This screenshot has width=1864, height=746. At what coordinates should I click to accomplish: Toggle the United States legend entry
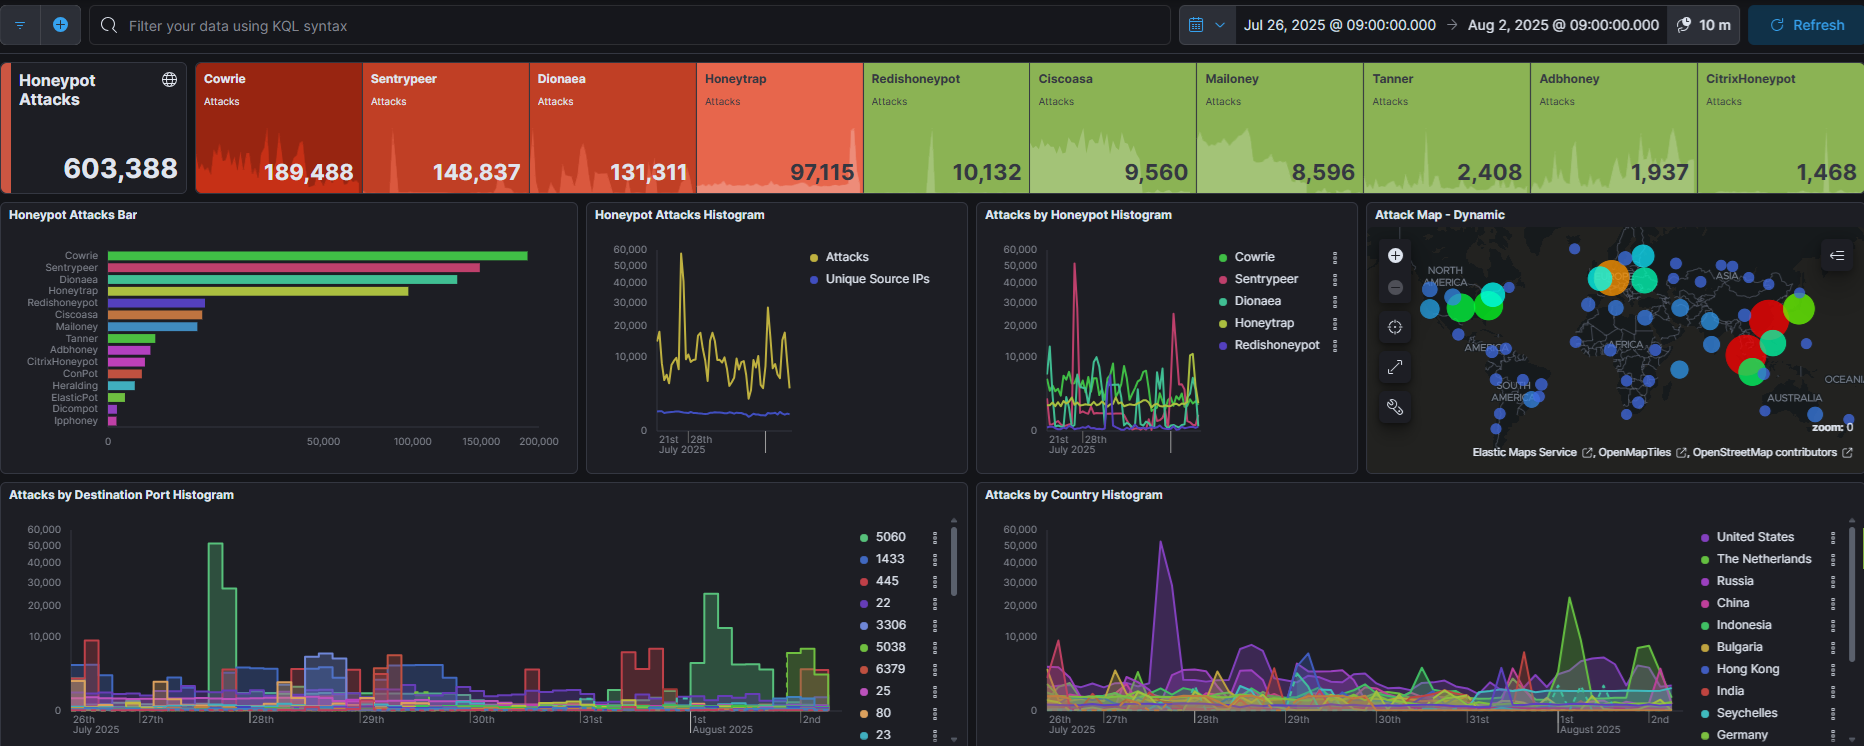coord(1755,537)
